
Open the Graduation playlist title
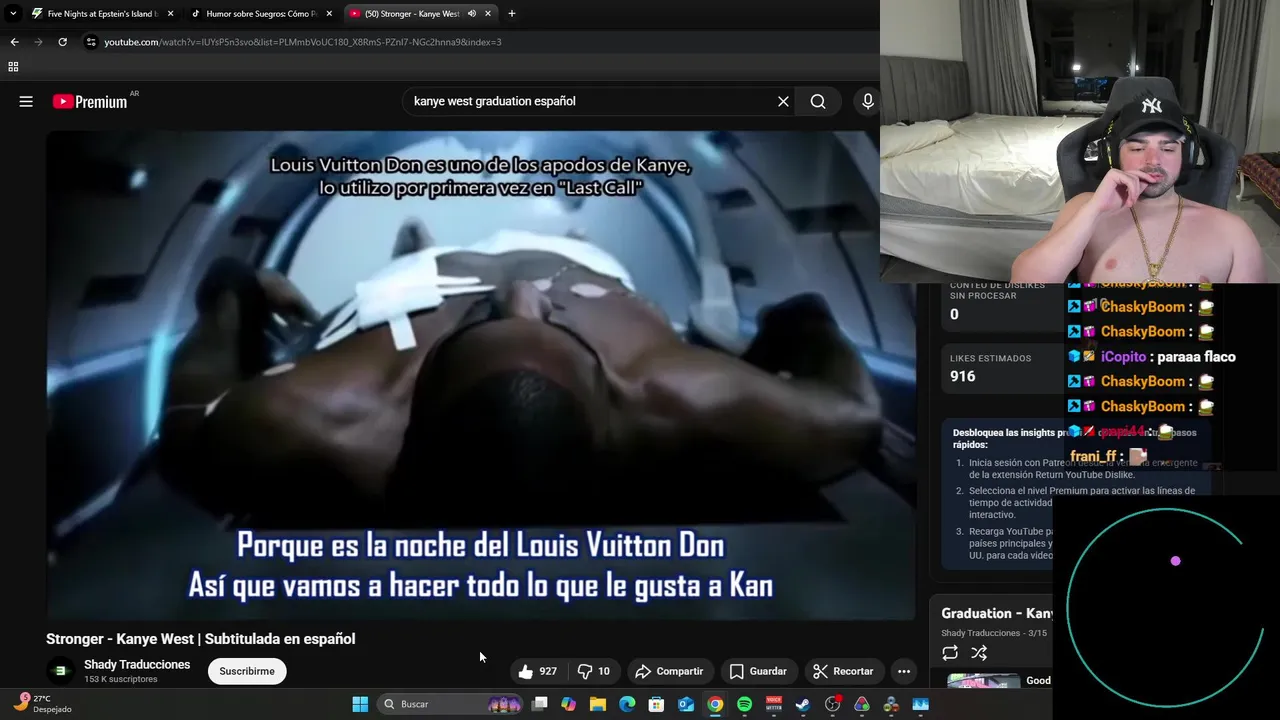tap(997, 613)
